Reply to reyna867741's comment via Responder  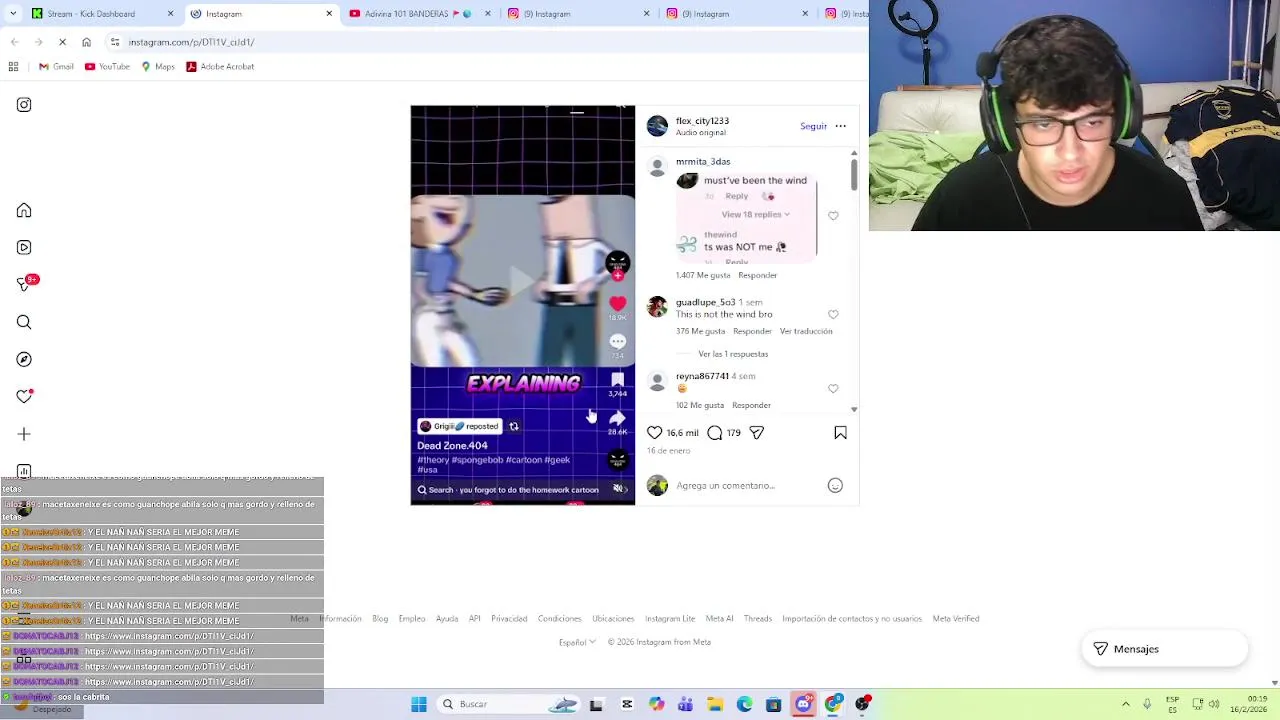pyautogui.click(x=751, y=405)
